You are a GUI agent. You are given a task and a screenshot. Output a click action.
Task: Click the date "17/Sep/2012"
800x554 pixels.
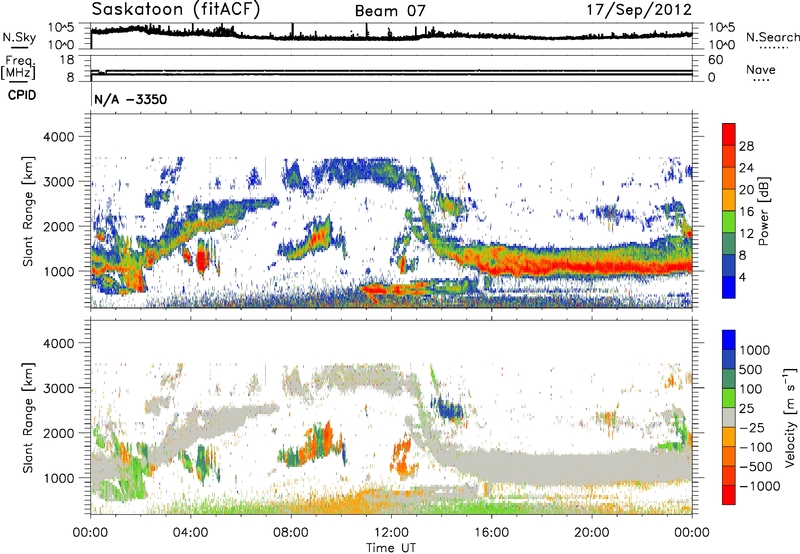[639, 10]
